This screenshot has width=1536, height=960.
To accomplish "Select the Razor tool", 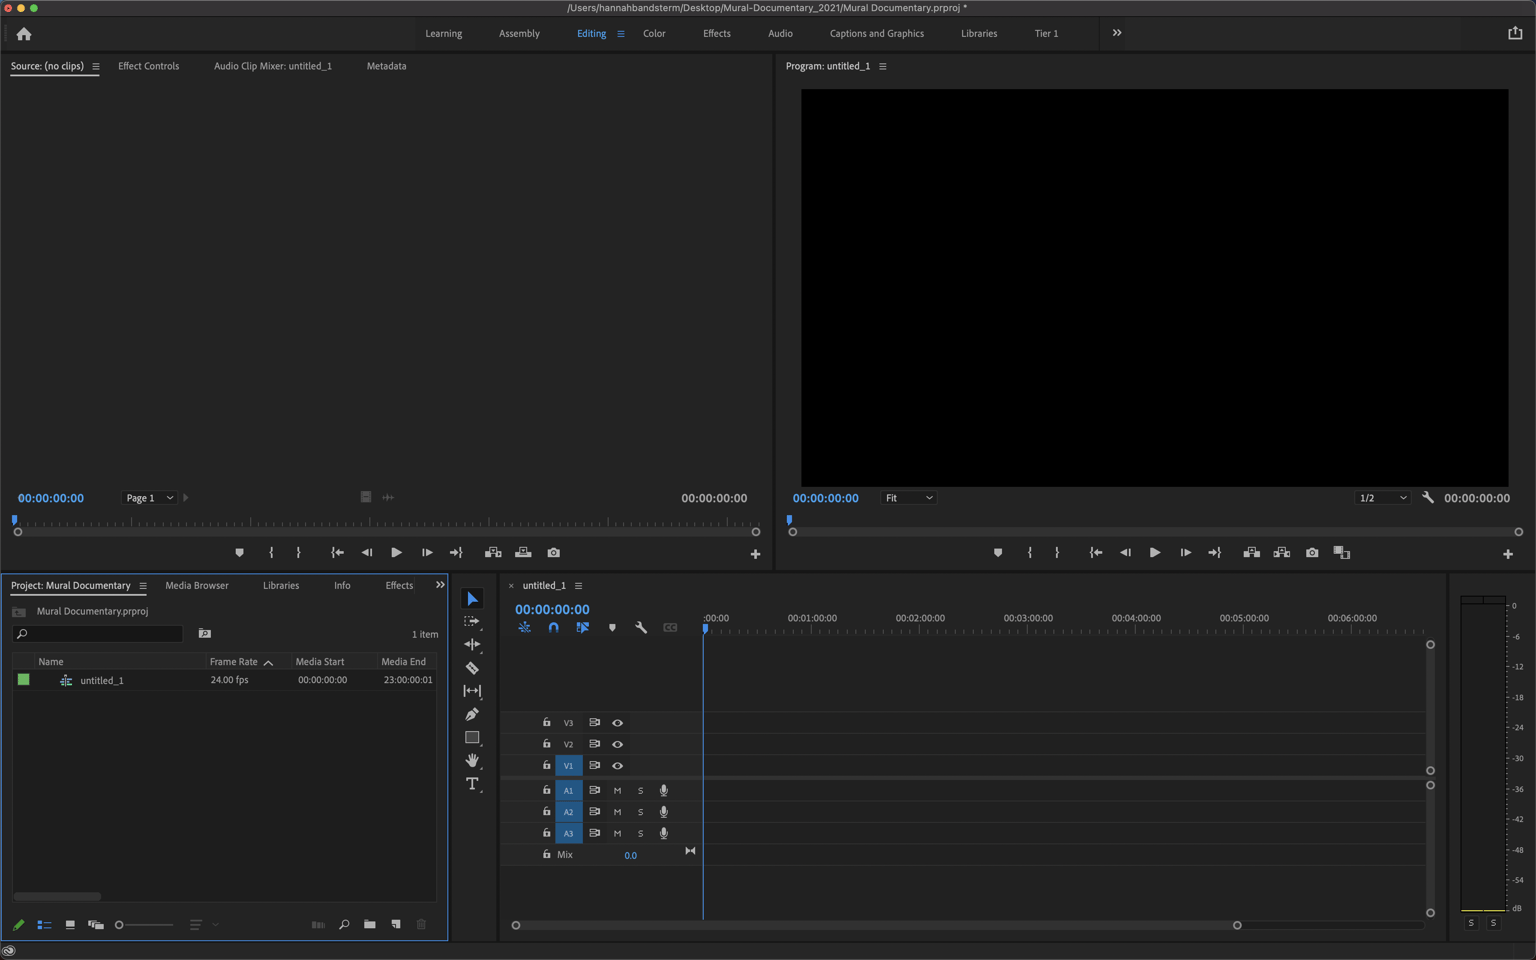I will click(x=472, y=668).
